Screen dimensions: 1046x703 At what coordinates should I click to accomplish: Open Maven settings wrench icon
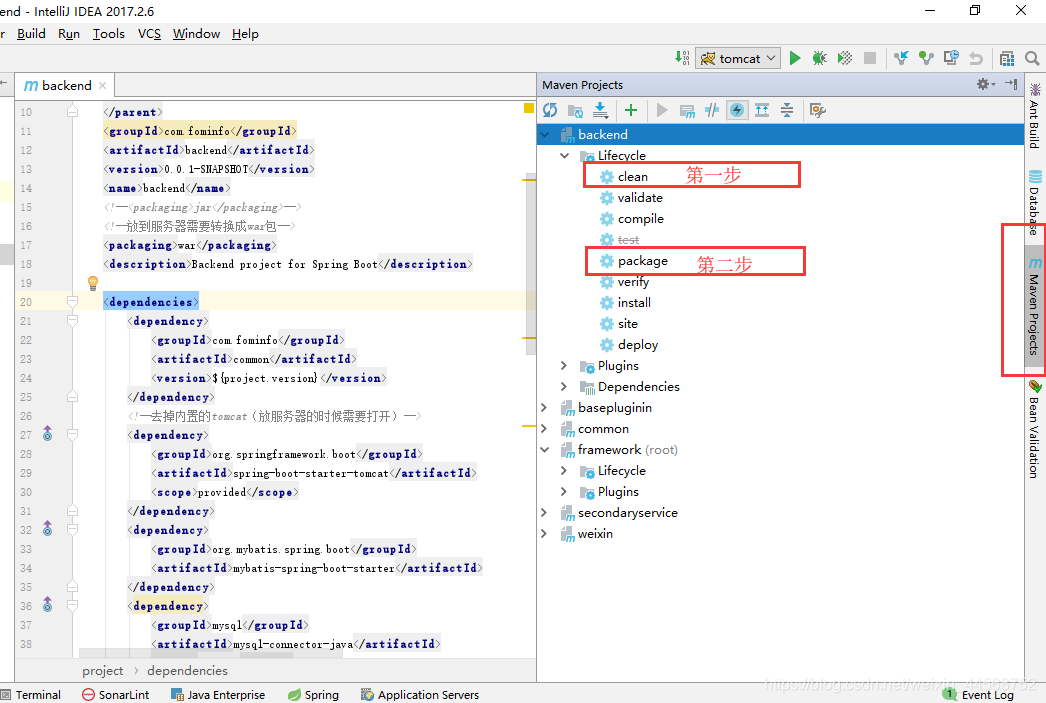[x=818, y=110]
